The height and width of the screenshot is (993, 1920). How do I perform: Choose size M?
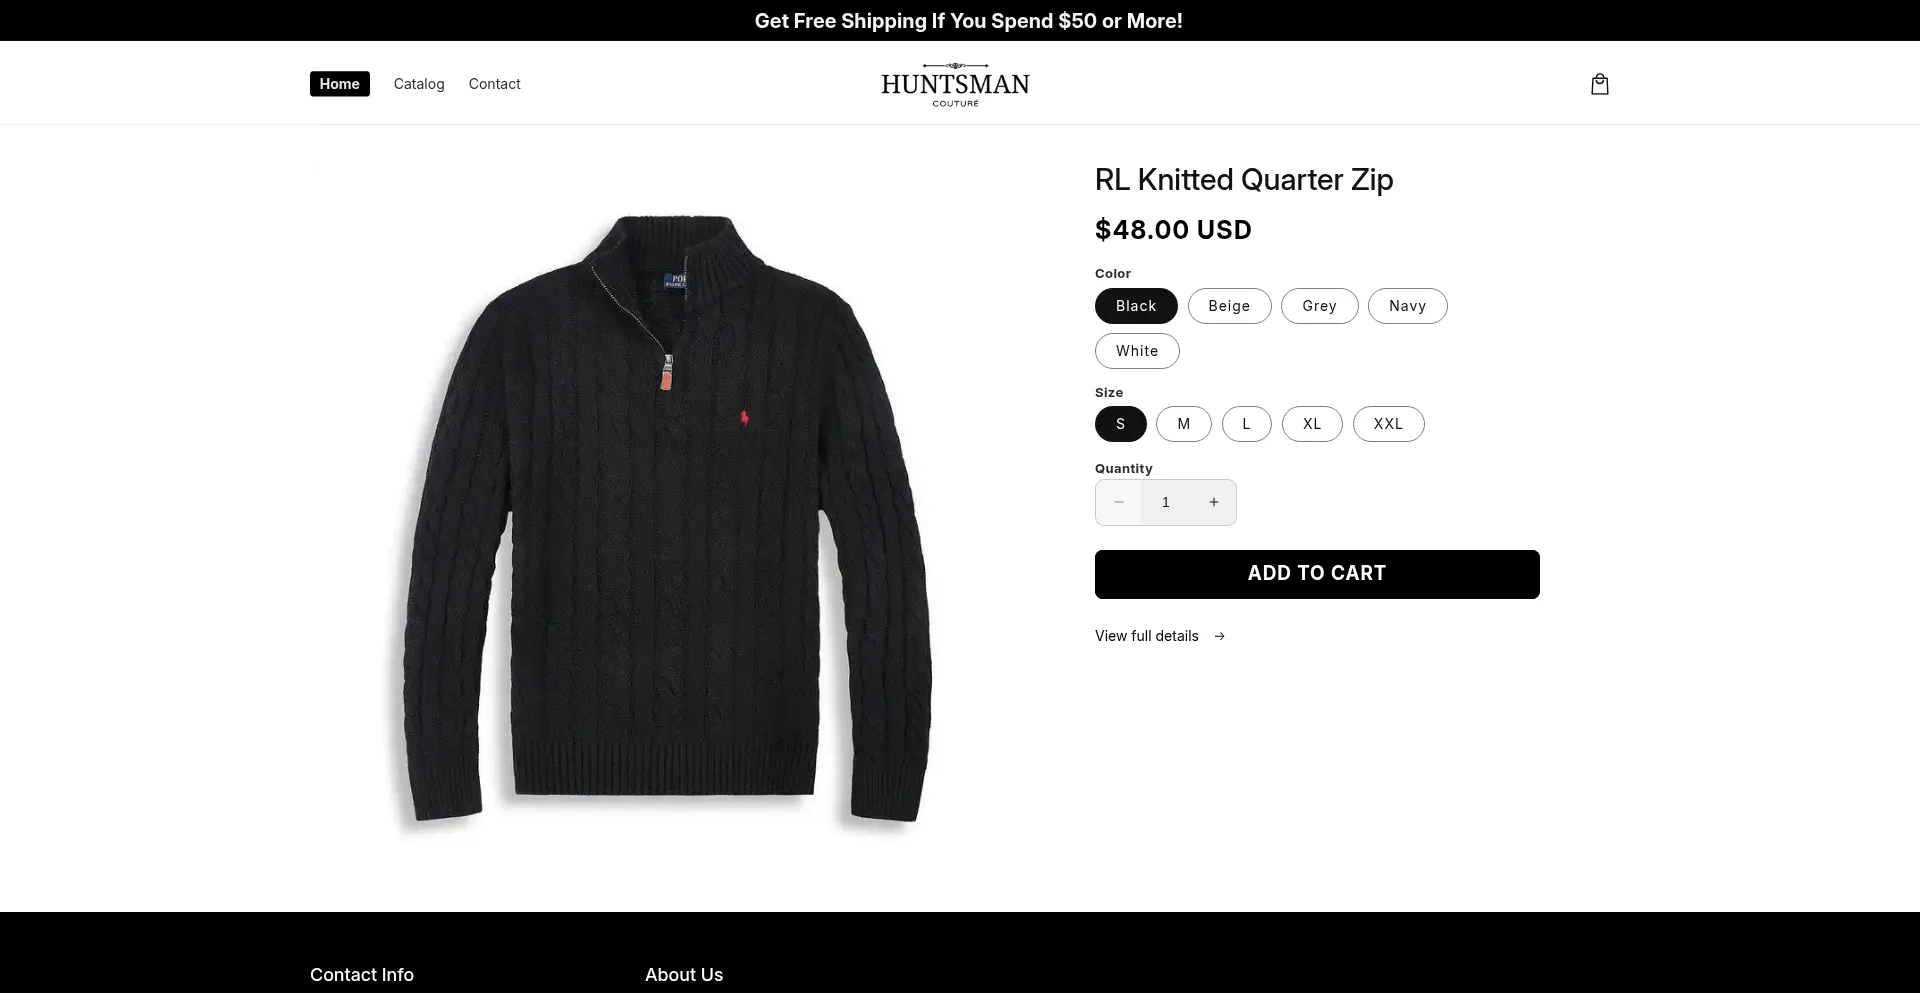[1184, 424]
